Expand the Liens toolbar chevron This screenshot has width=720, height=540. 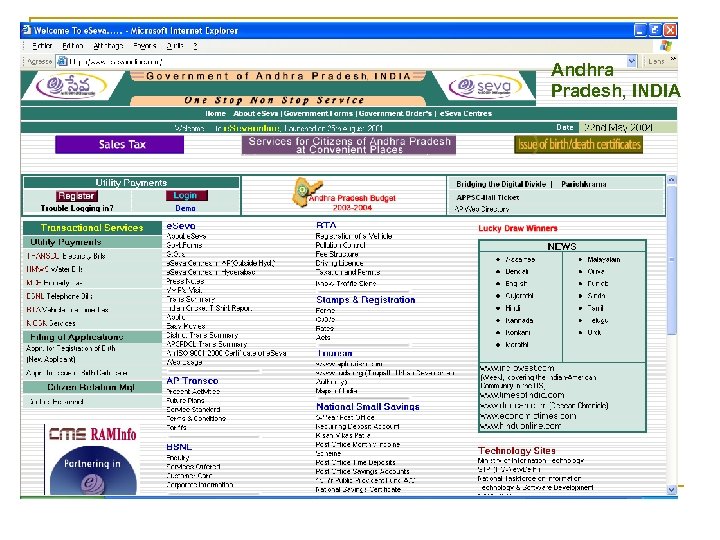pyautogui.click(x=673, y=59)
